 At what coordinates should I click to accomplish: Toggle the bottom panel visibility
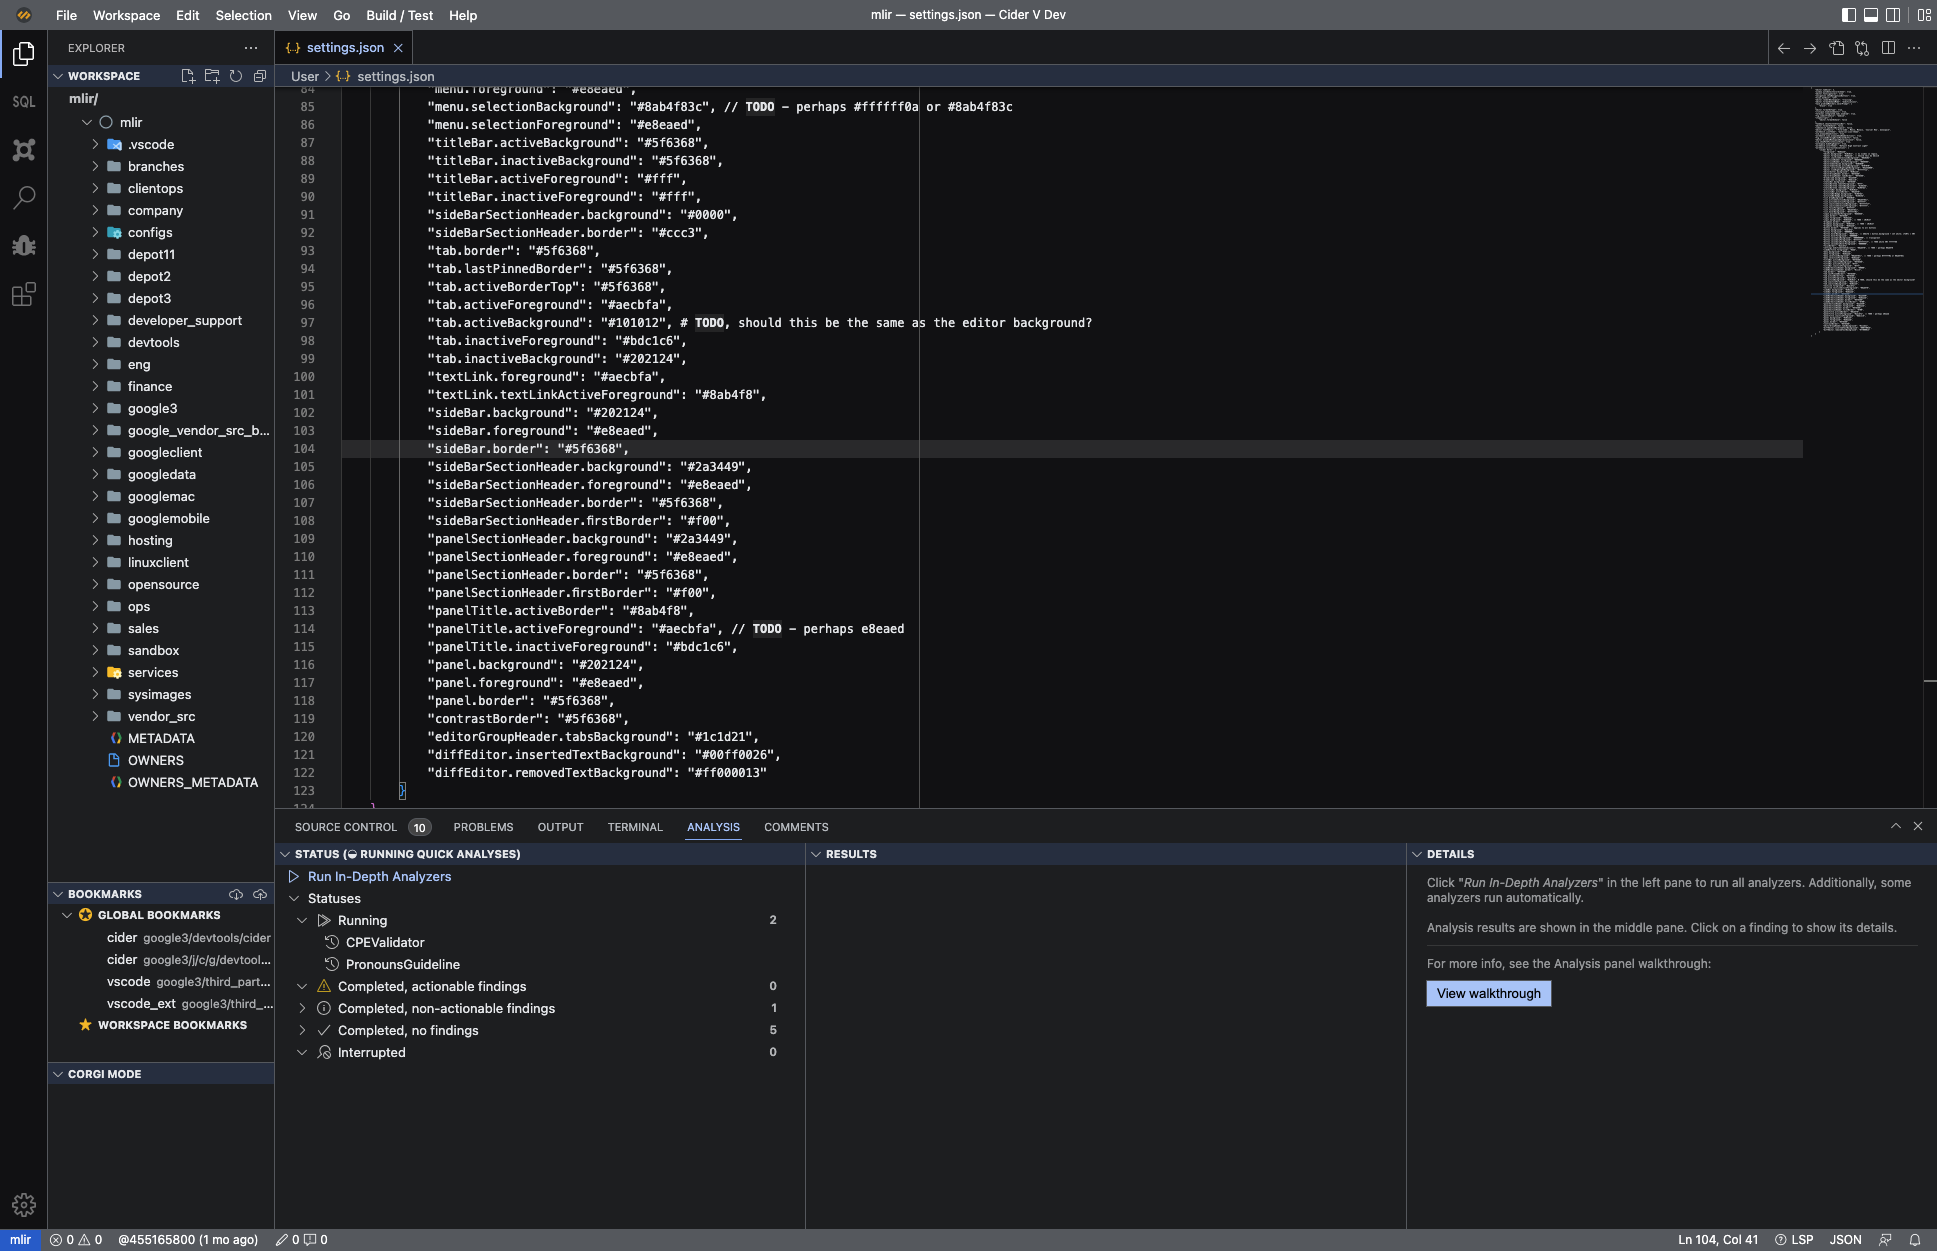point(1871,15)
